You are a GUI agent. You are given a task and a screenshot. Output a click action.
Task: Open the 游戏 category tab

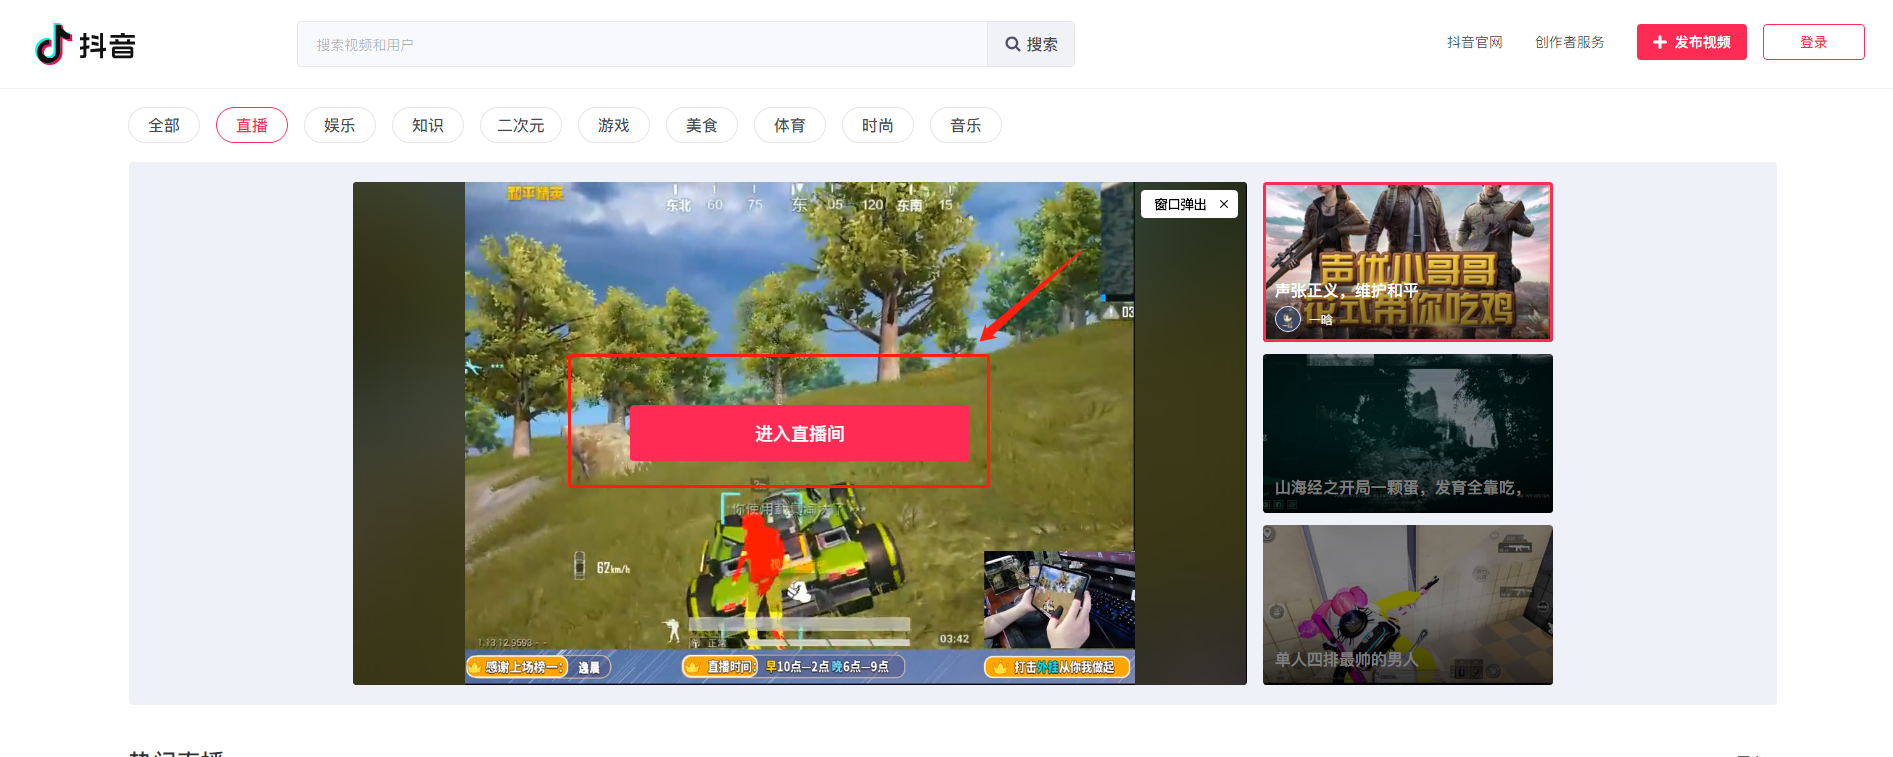tap(614, 125)
